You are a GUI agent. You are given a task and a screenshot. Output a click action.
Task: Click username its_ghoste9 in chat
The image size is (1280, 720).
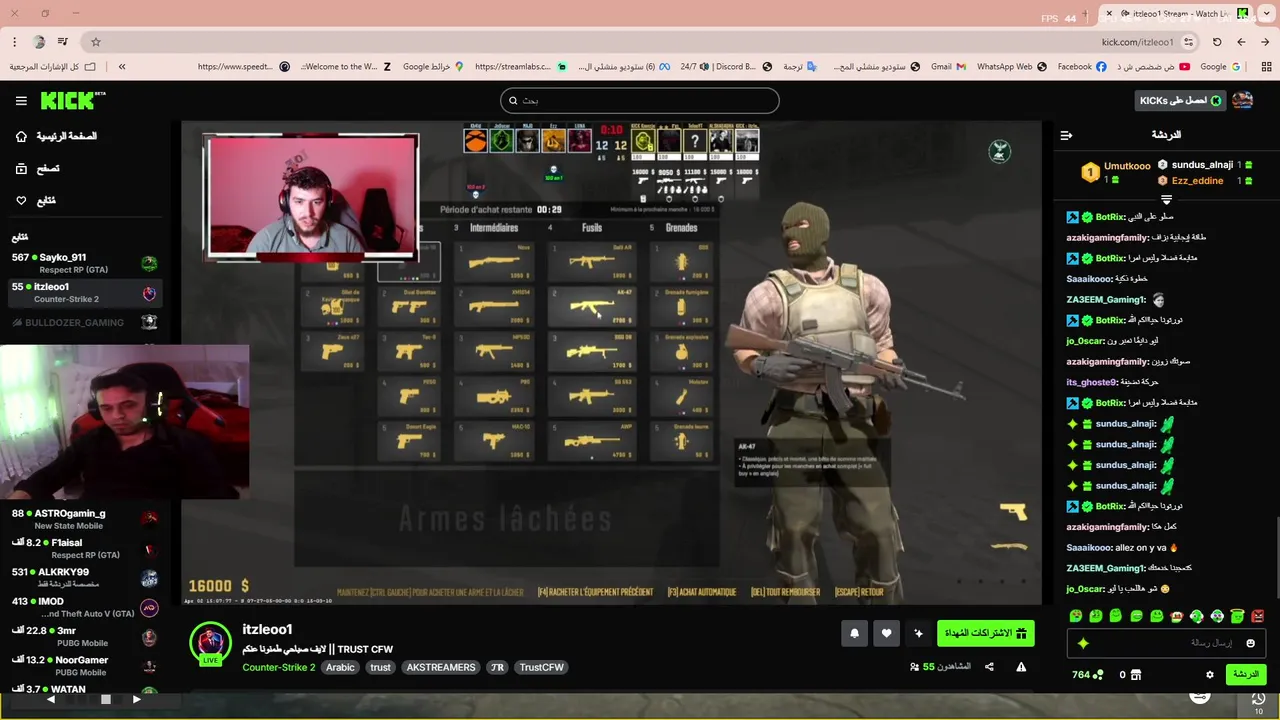1091,382
